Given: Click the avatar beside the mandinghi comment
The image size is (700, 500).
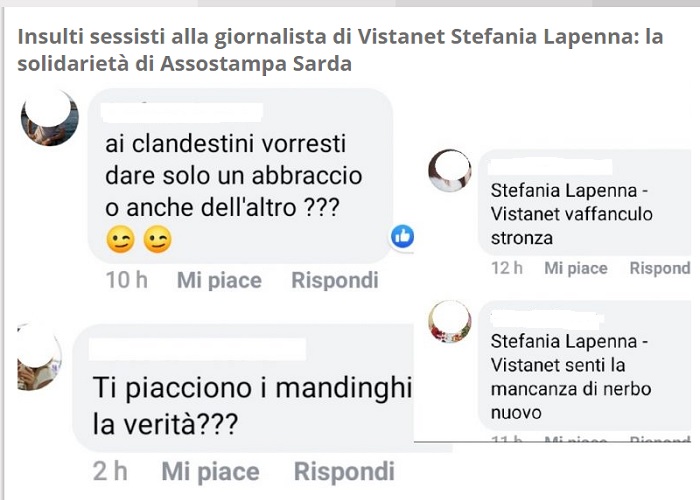Looking at the screenshot, I should 38,357.
